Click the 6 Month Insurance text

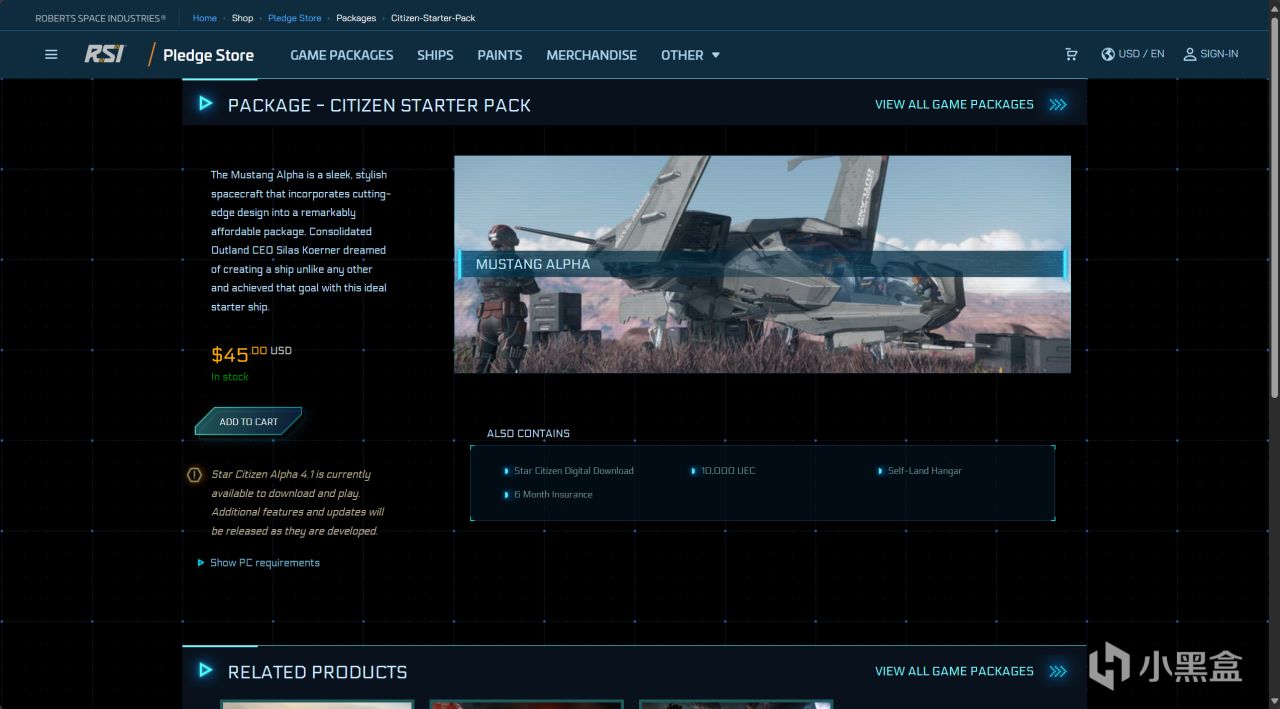[x=553, y=495]
